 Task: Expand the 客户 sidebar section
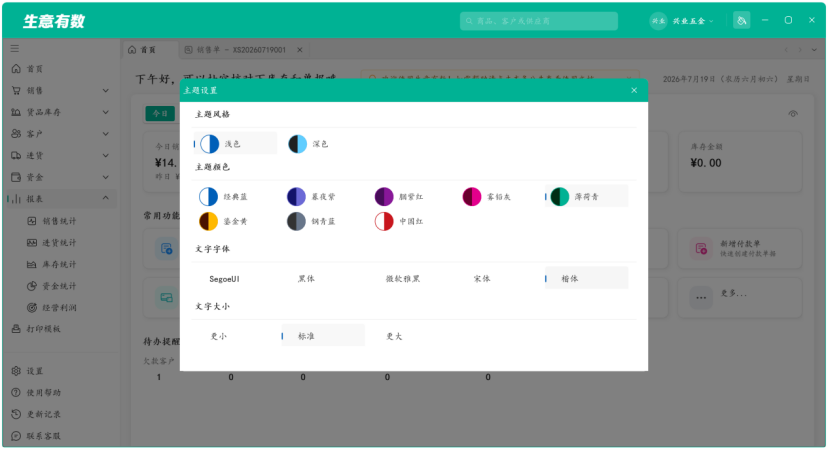pyautogui.click(x=106, y=134)
